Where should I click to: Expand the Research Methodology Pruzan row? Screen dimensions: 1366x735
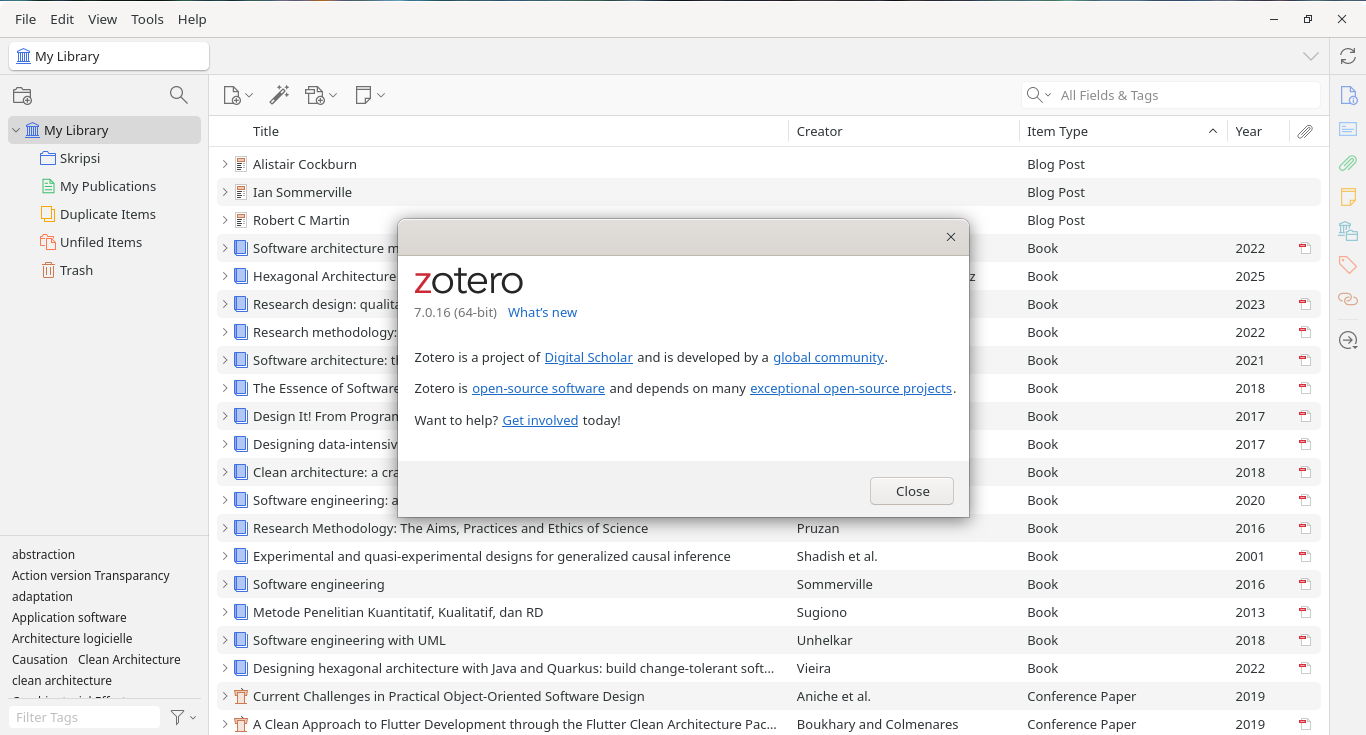point(225,528)
